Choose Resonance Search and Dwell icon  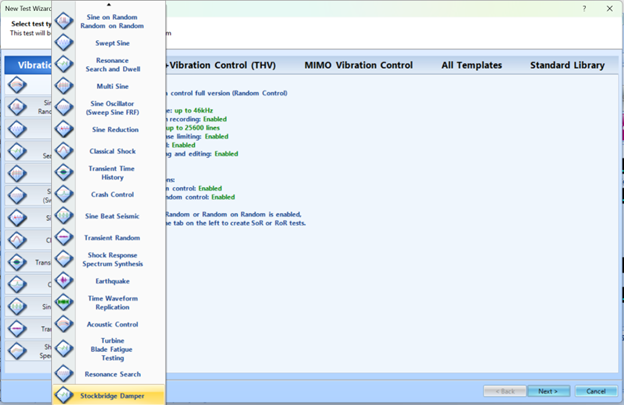click(x=64, y=64)
